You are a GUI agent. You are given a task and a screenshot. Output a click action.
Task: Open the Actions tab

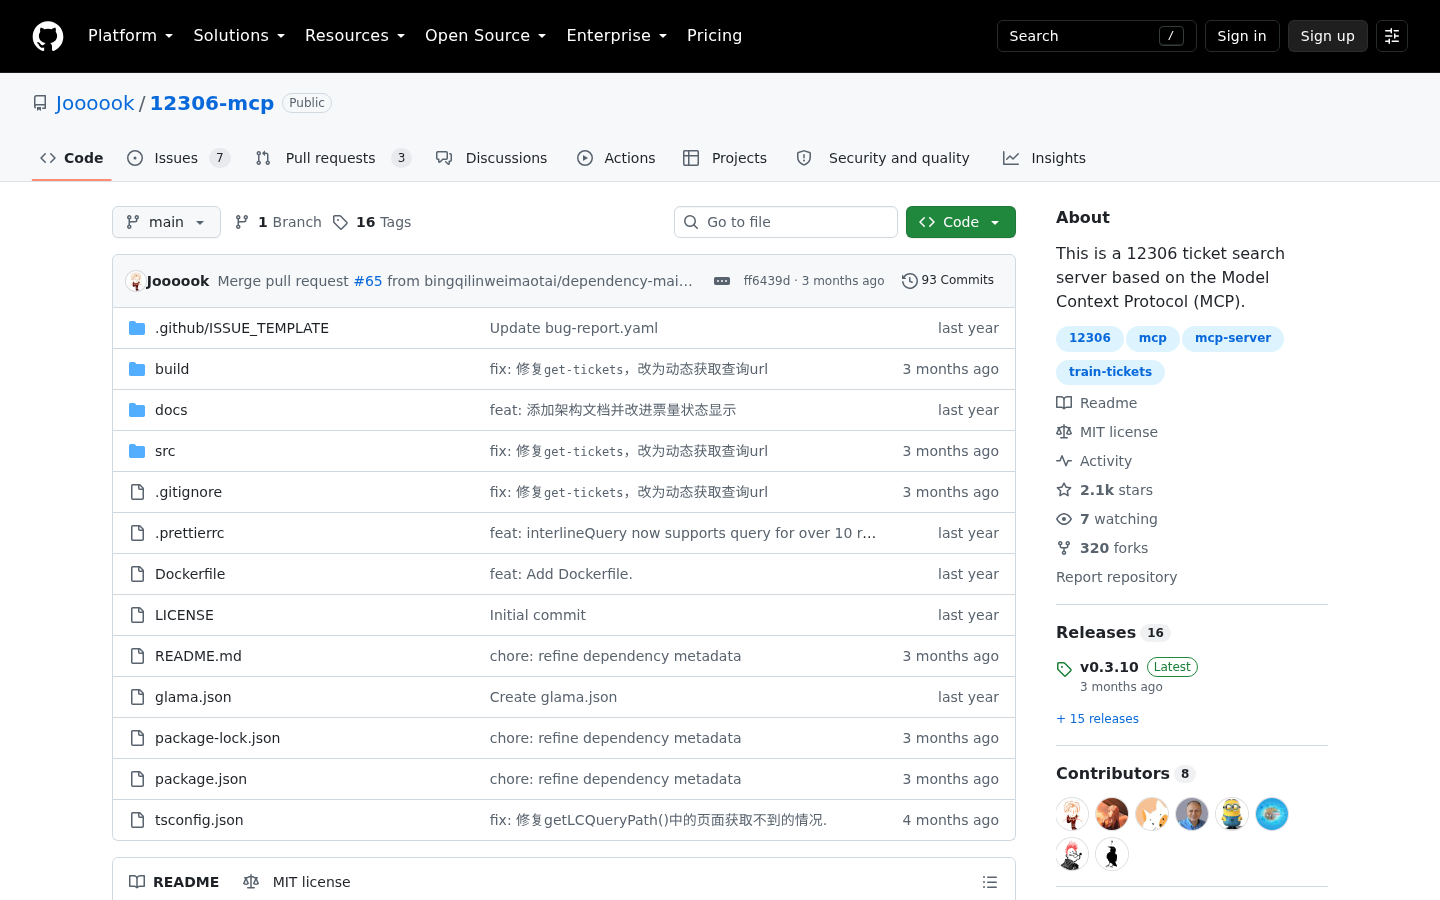tap(616, 158)
